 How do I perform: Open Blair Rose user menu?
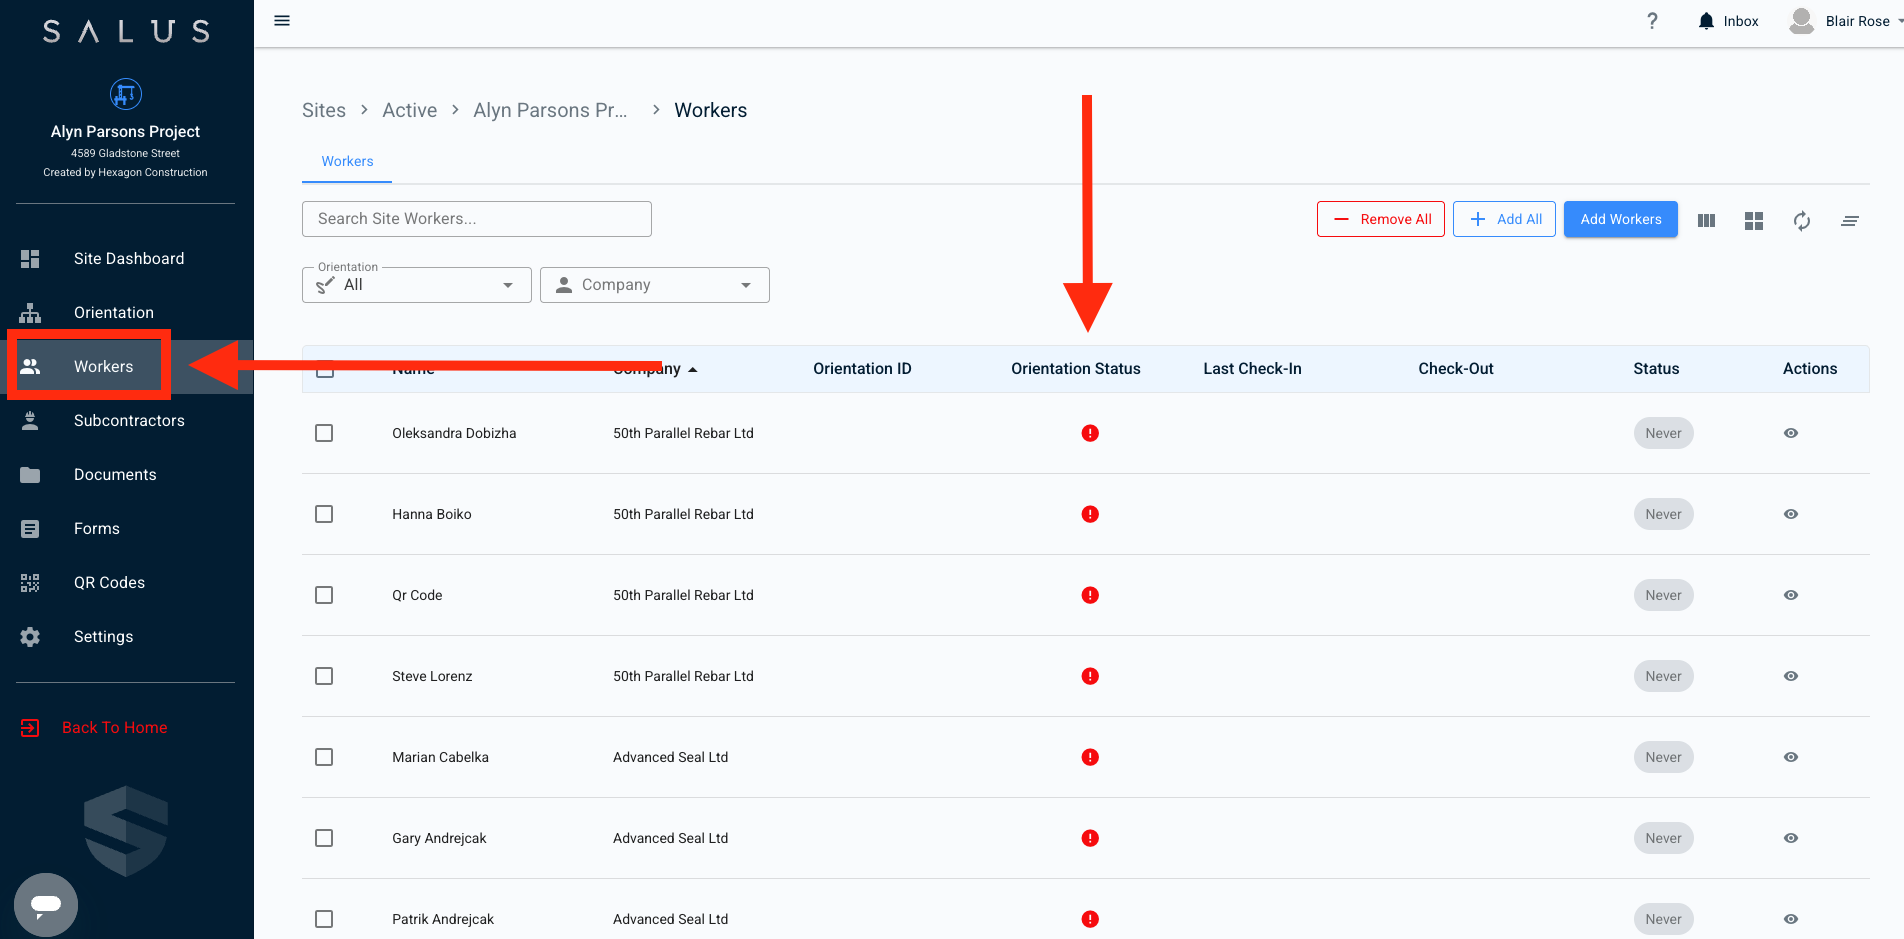[1845, 21]
